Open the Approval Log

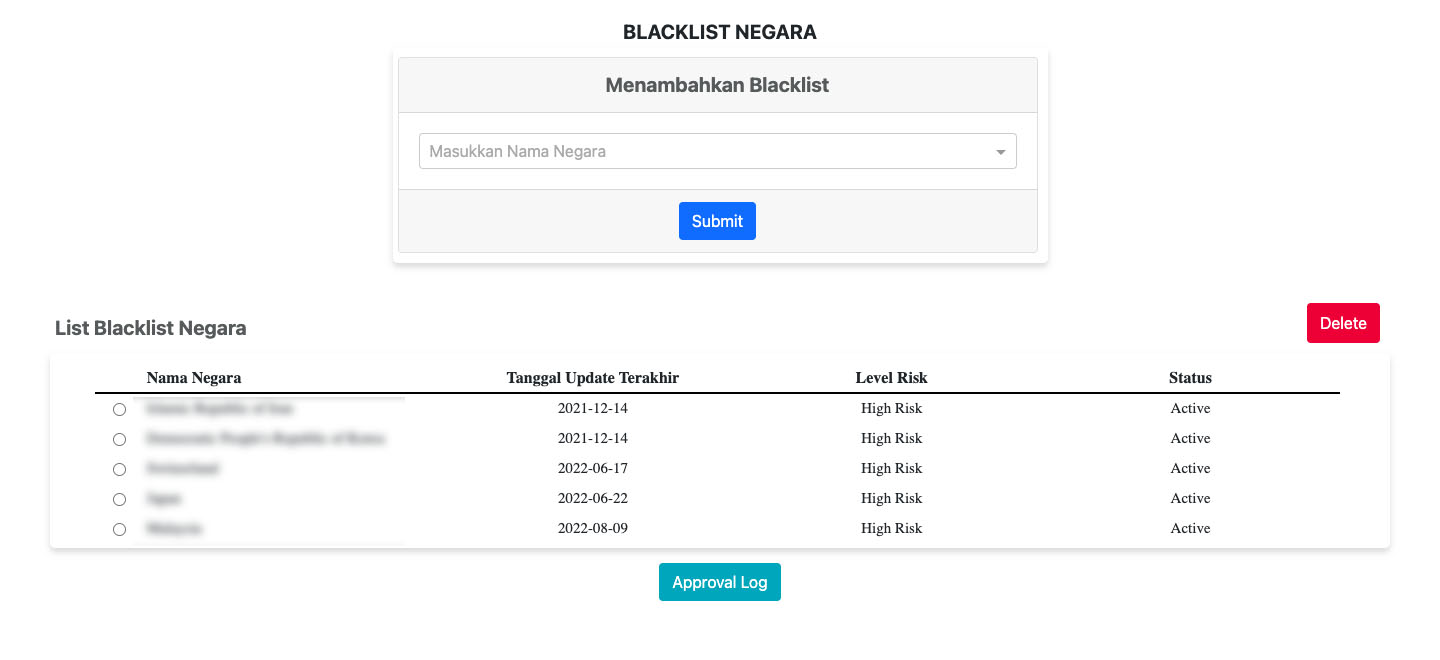(x=719, y=582)
